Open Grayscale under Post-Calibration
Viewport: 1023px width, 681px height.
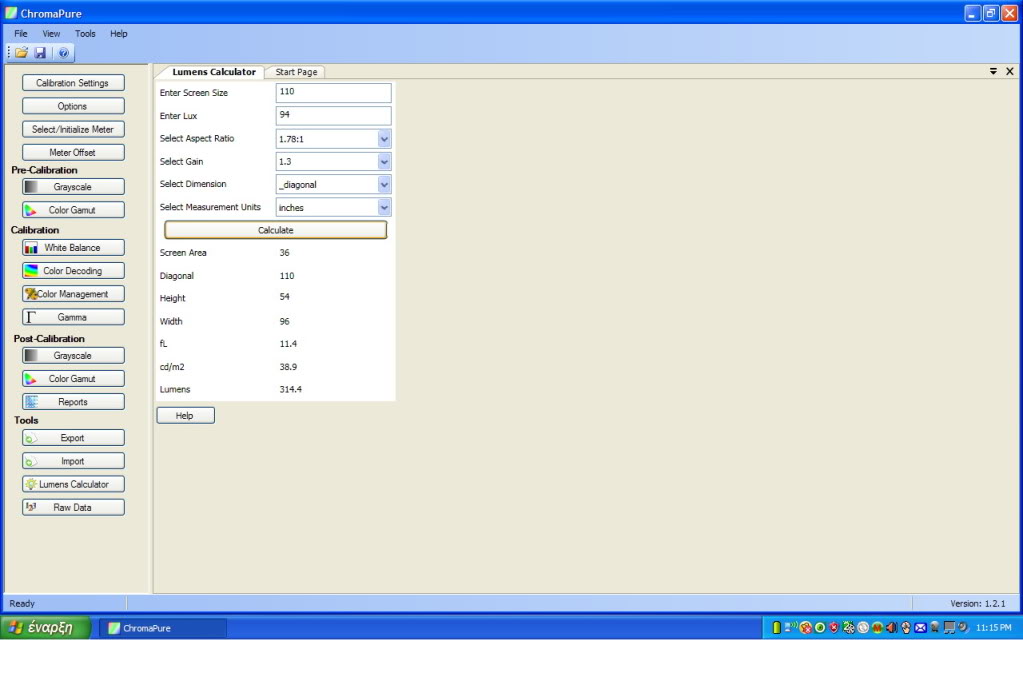[x=73, y=356]
